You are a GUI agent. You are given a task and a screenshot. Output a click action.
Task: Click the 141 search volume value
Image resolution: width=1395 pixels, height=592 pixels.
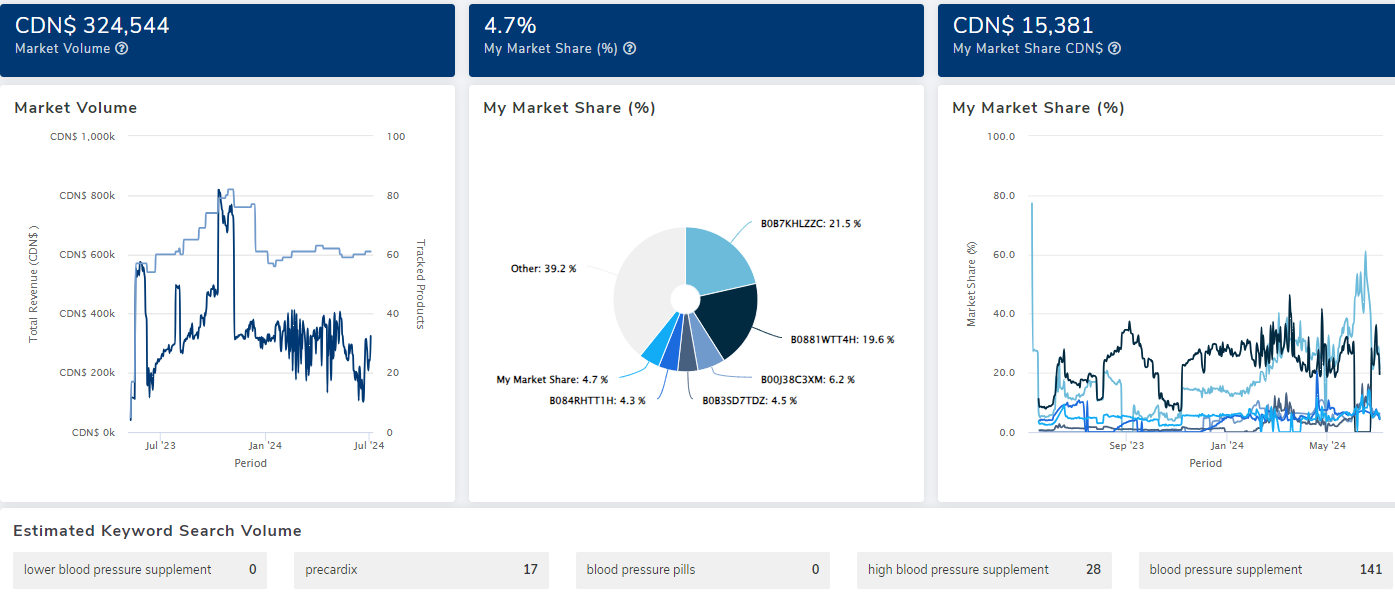point(1371,570)
